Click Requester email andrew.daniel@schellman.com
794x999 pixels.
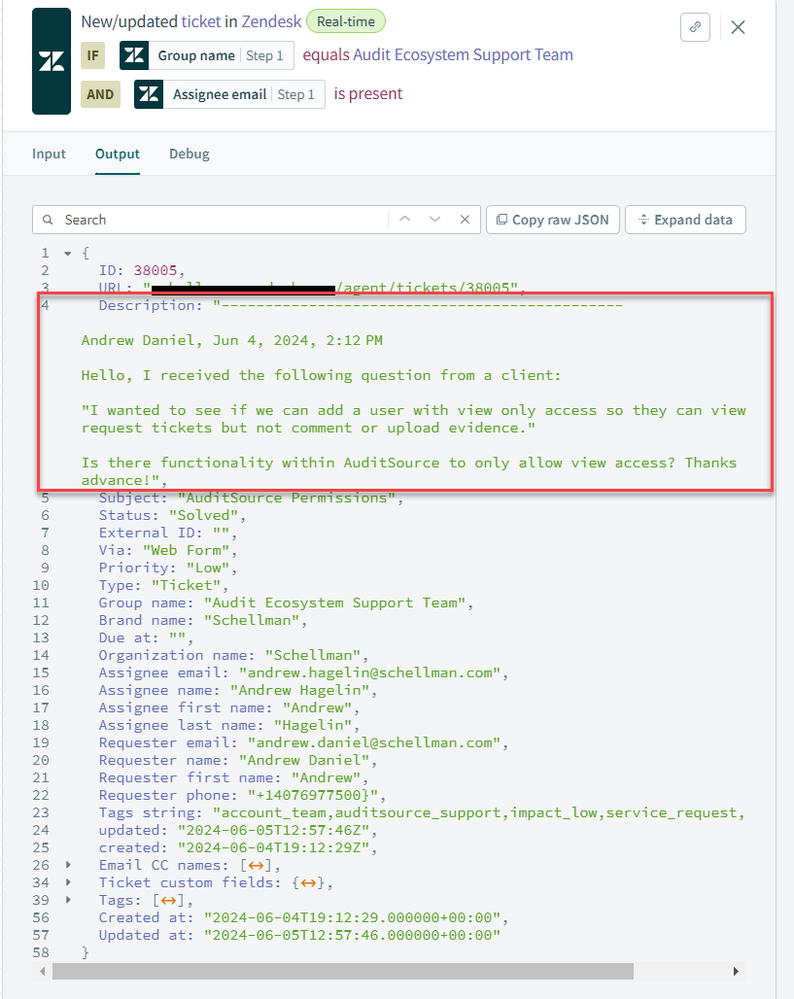click(x=374, y=743)
